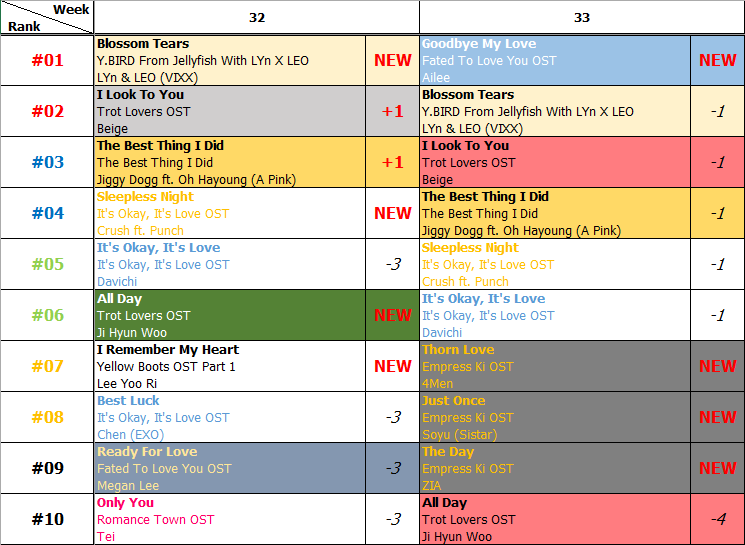This screenshot has height=545, width=745.
Task: Click rank cell #09
Action: [47, 468]
